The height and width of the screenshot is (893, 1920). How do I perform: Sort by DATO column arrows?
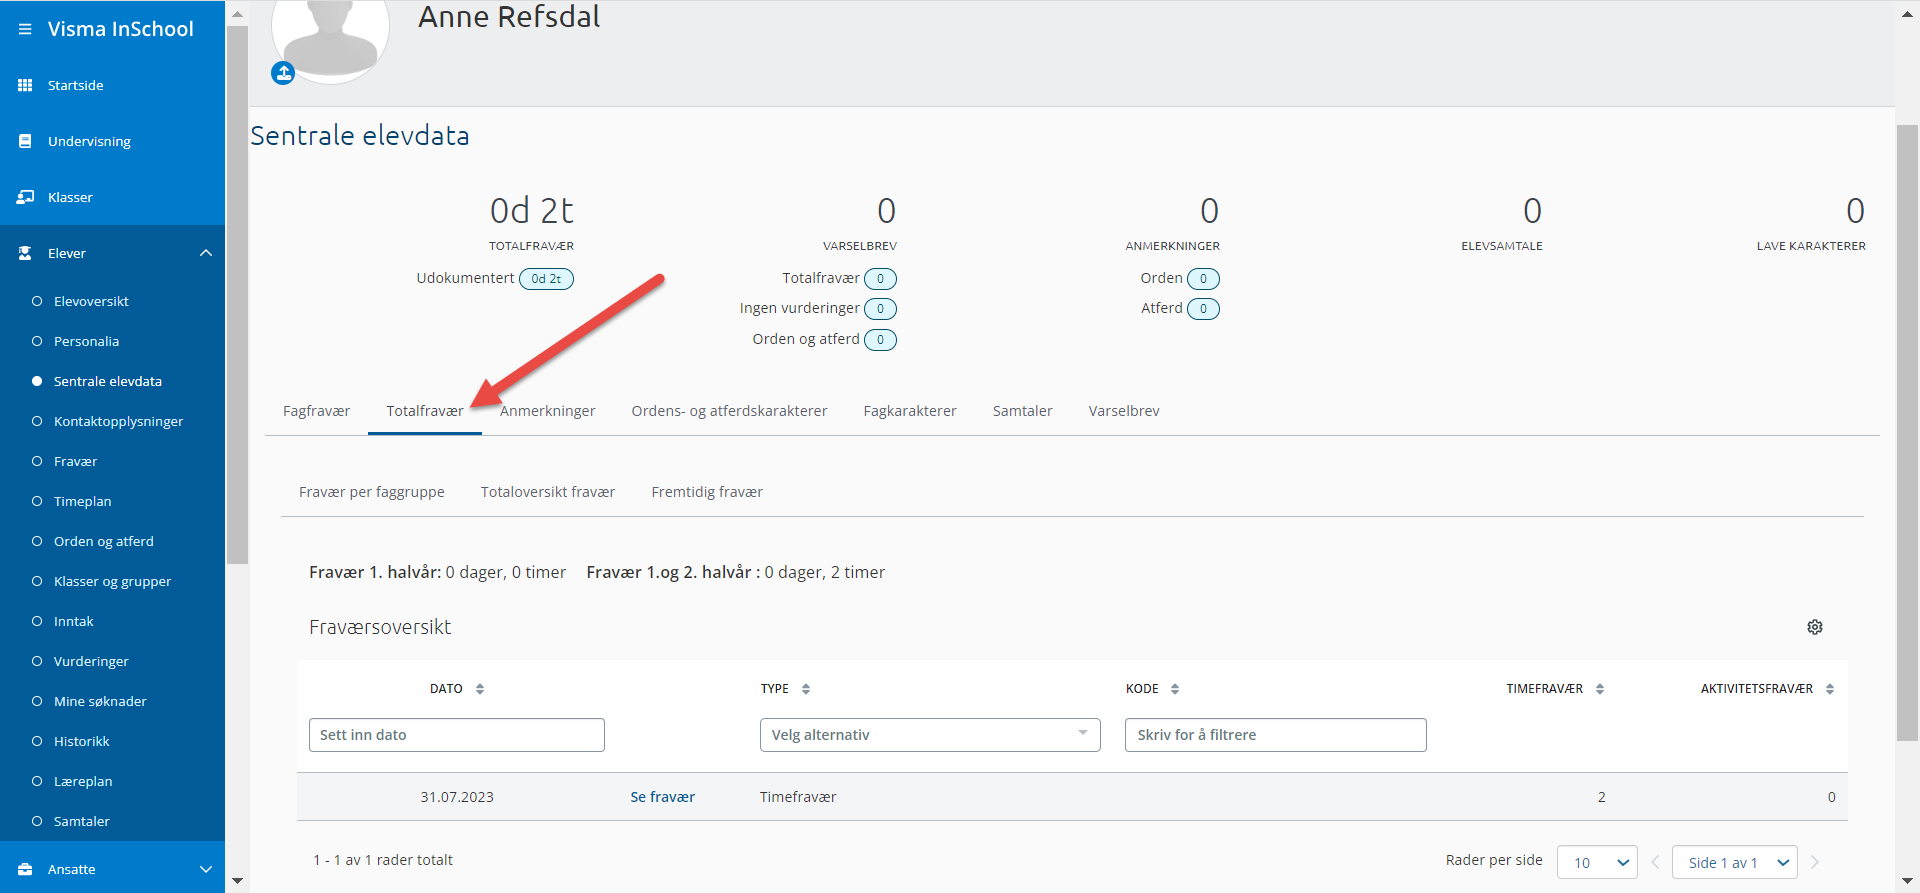[x=480, y=689]
